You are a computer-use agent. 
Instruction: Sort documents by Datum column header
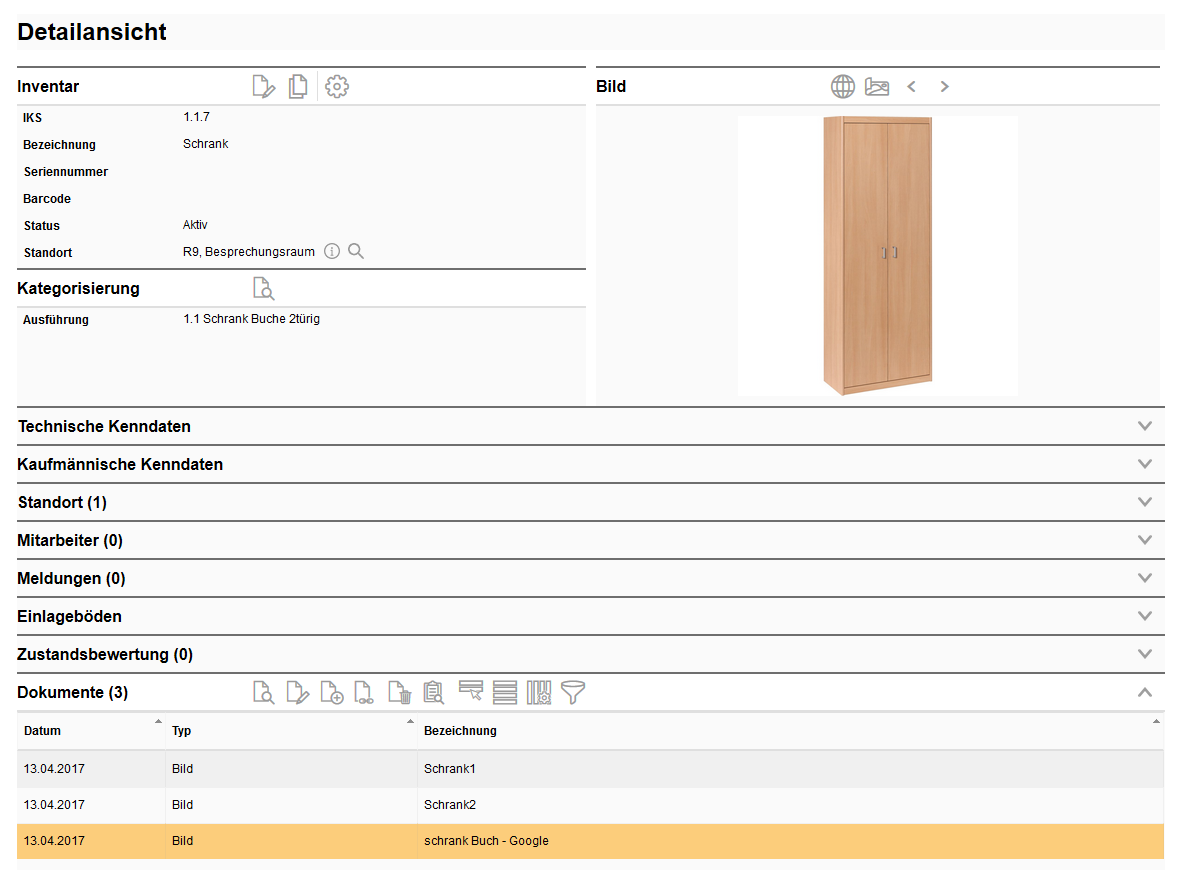click(43, 731)
